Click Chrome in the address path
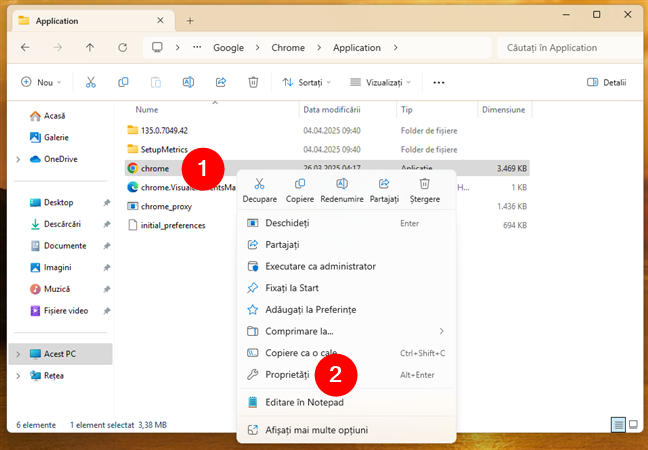This screenshot has height=450, width=648. click(288, 48)
